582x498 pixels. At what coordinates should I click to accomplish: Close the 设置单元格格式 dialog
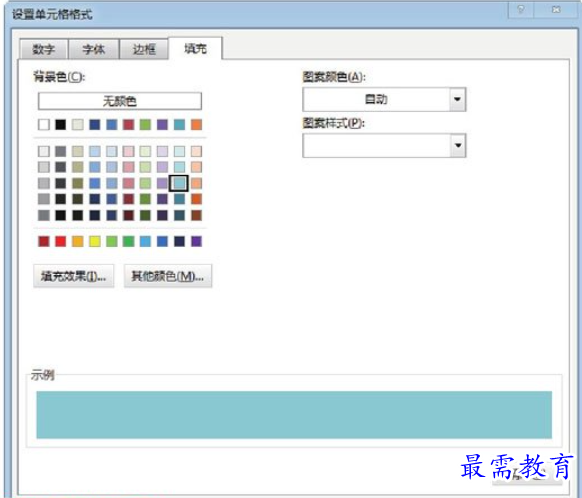(x=556, y=10)
